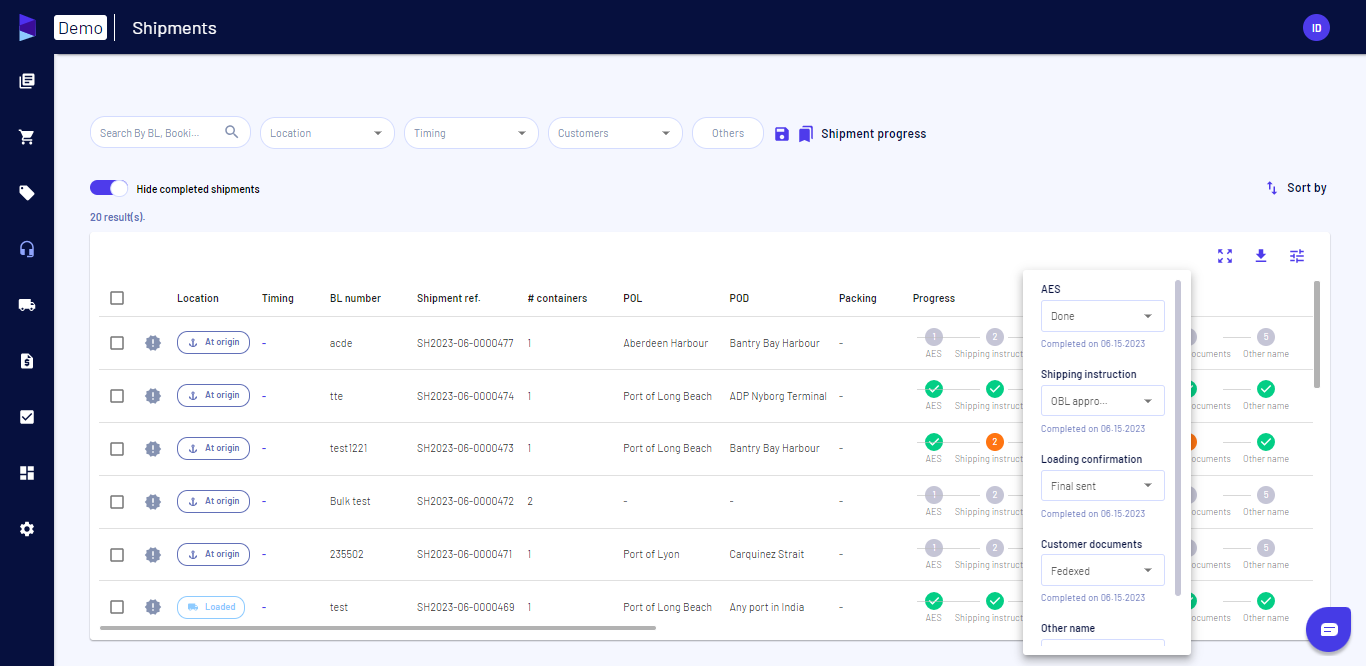Image resolution: width=1366 pixels, height=666 pixels.
Task: Open the Location filter dropdown
Action: 327,133
